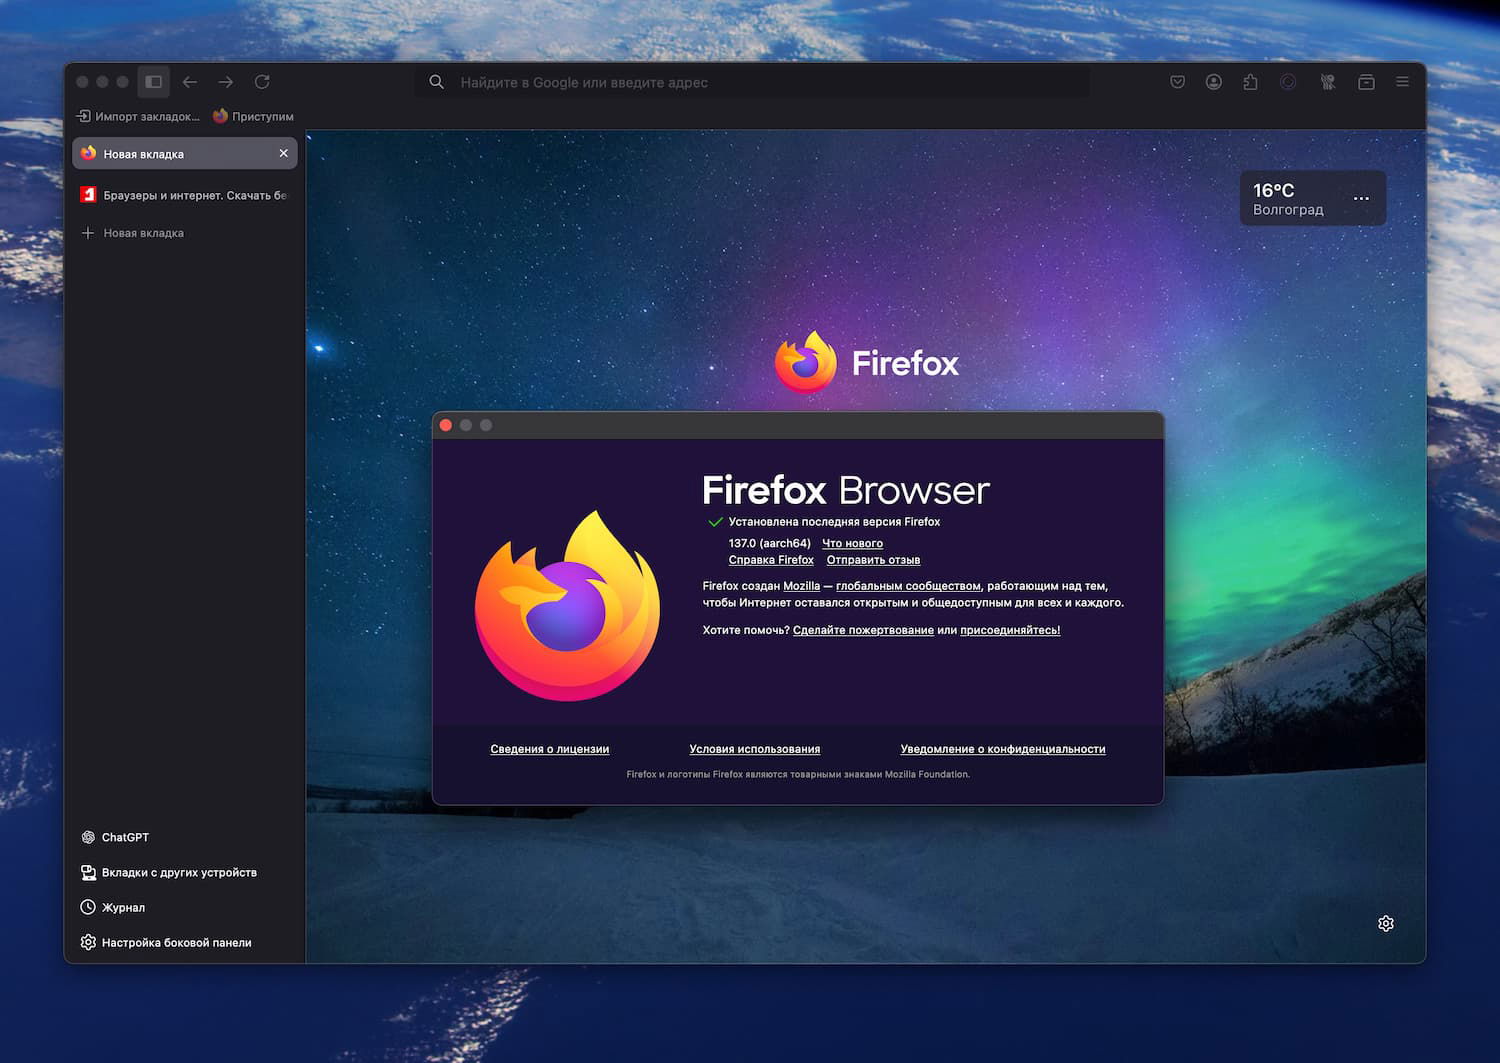
Task: Click the присоединяйтесь! link
Action: coord(1010,630)
